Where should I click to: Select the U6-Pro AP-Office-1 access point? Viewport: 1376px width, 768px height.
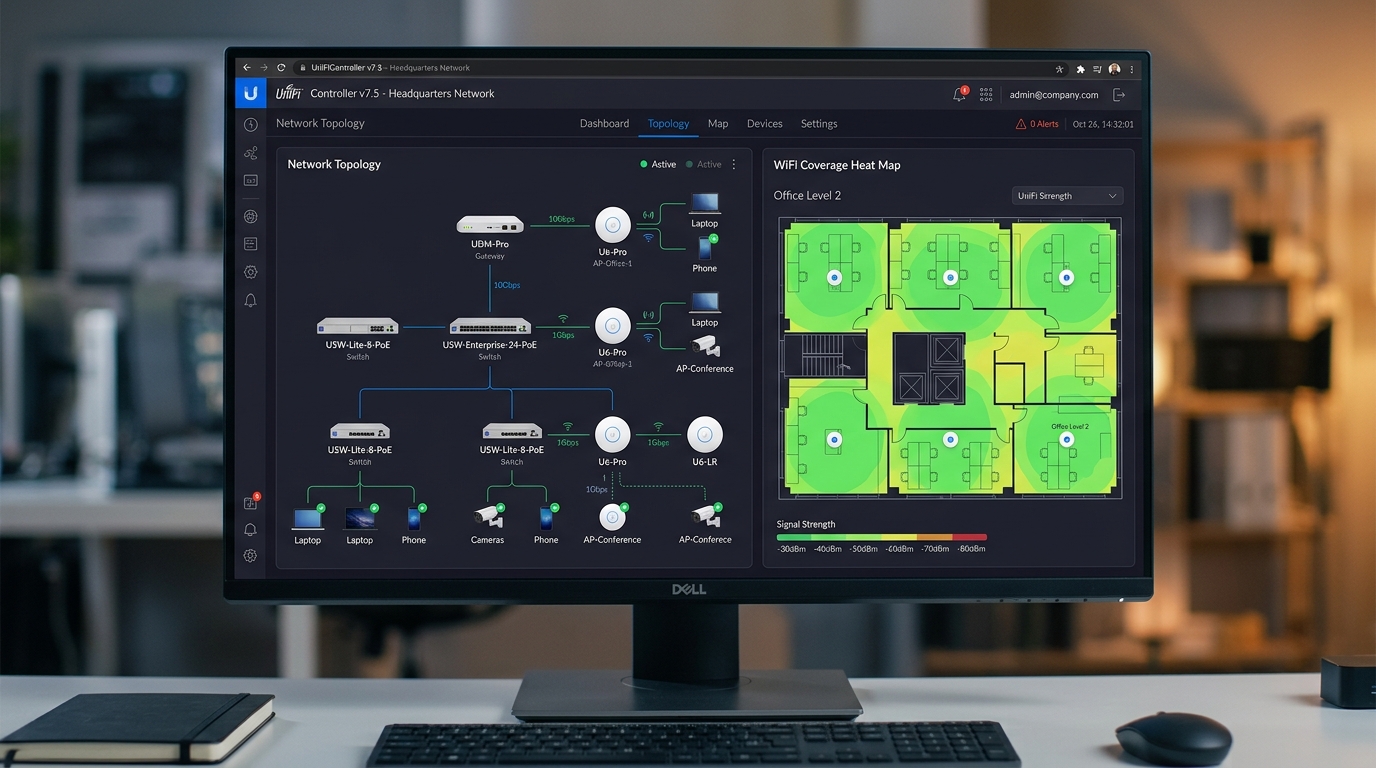click(613, 224)
